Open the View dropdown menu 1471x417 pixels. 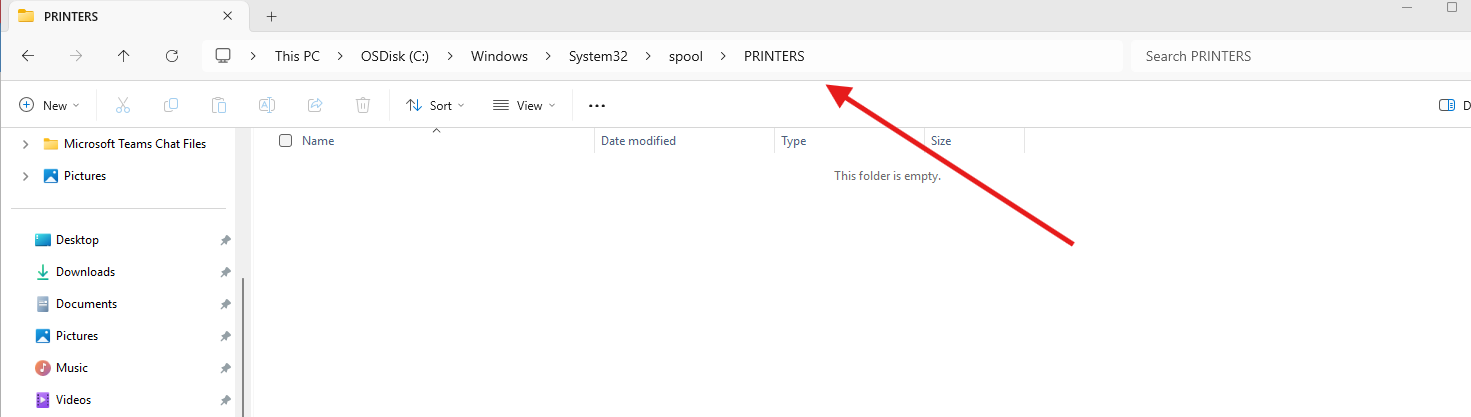pos(522,105)
